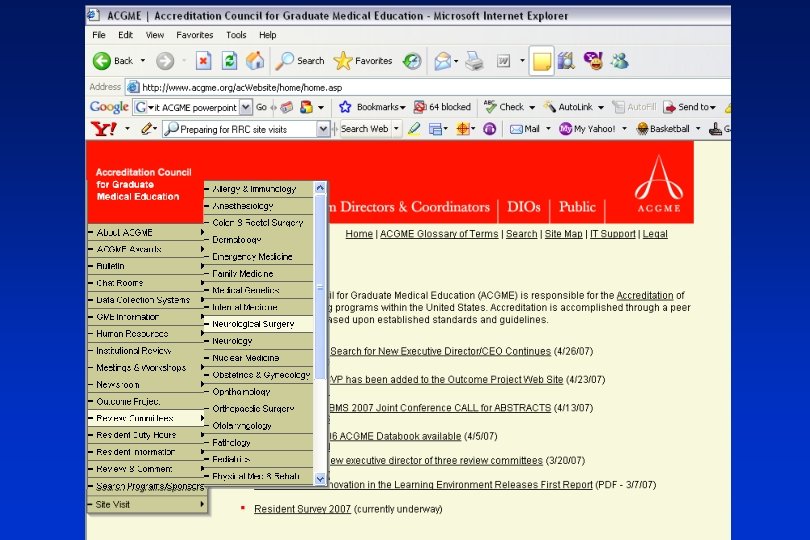The width and height of the screenshot is (810, 540).
Task: Open the Tools menu
Action: point(236,35)
